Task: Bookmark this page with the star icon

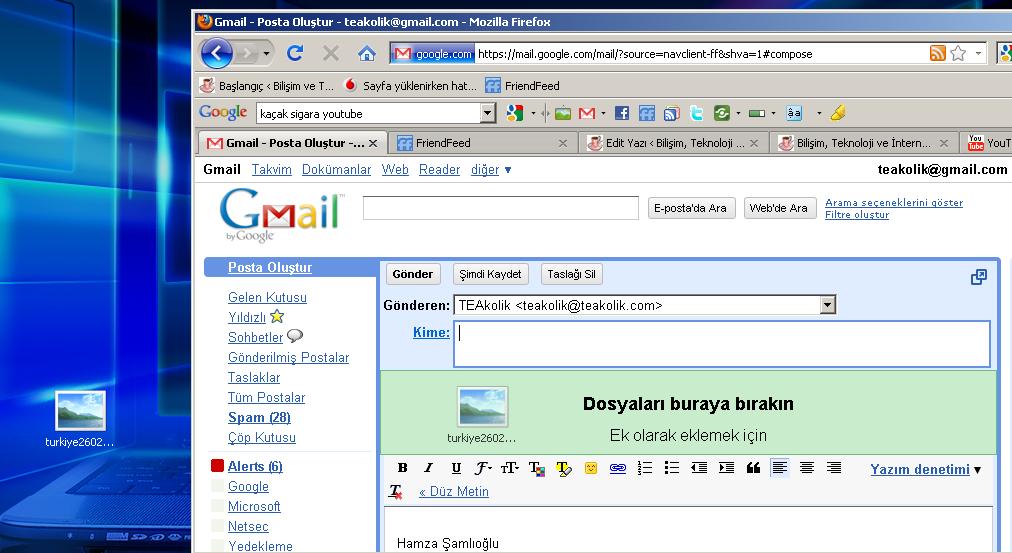Action: pos(958,53)
